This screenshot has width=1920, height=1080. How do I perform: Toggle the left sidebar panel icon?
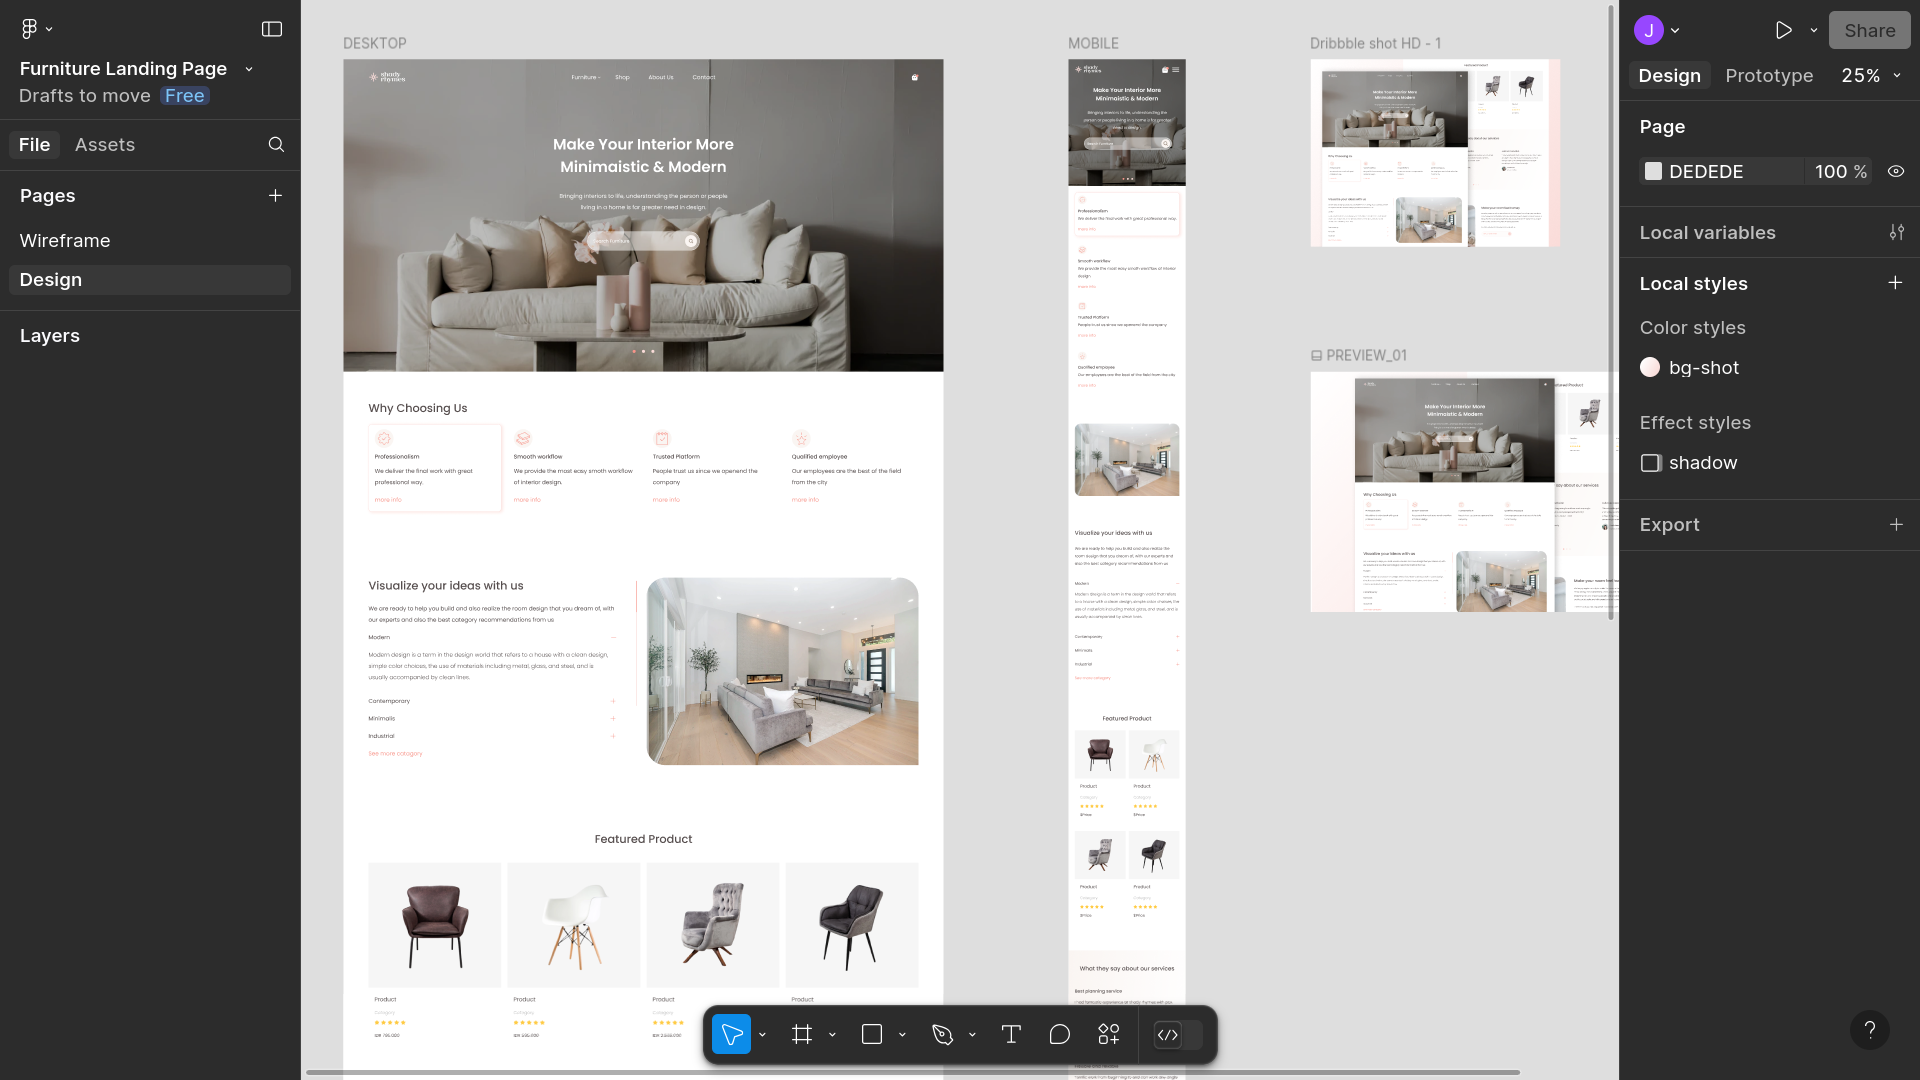coord(272,29)
